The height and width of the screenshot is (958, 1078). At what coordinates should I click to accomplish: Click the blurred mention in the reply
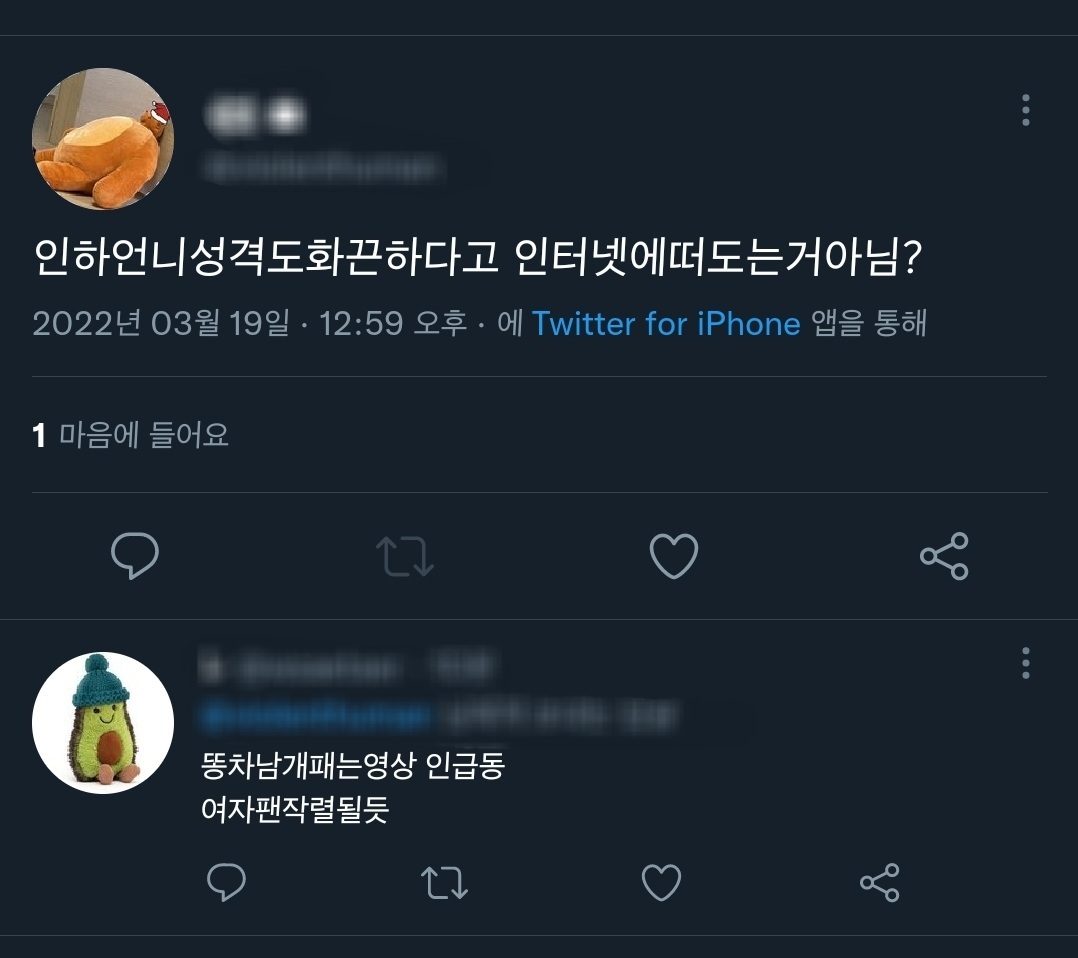pos(315,716)
